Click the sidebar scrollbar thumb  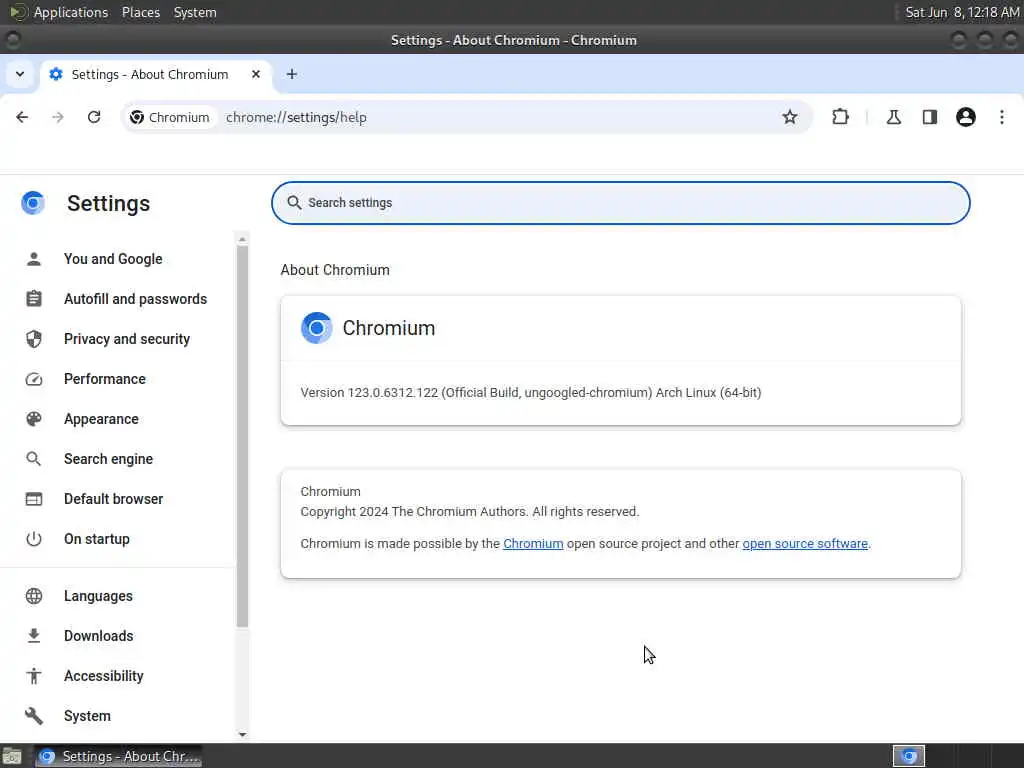(x=242, y=436)
